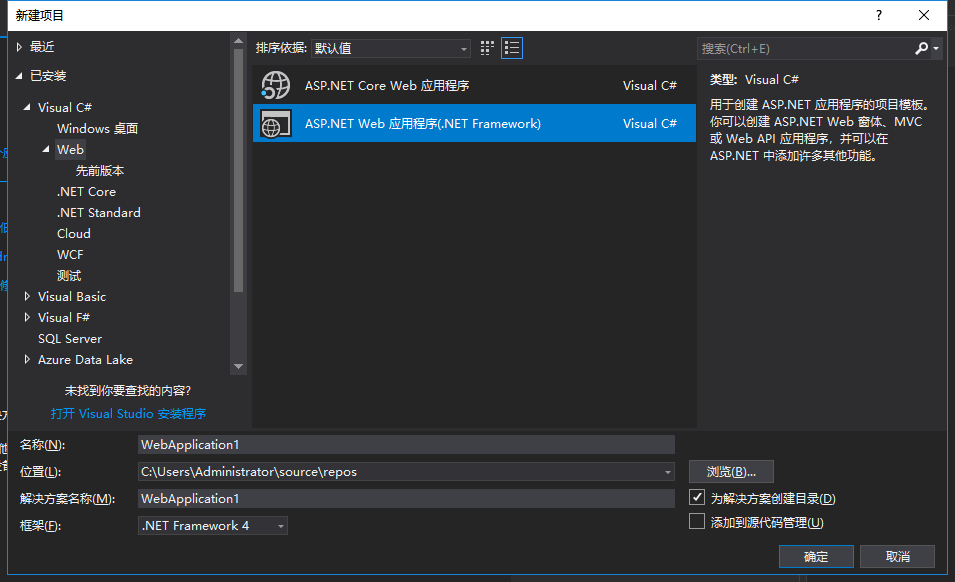Collapse the Installed node

[19, 75]
